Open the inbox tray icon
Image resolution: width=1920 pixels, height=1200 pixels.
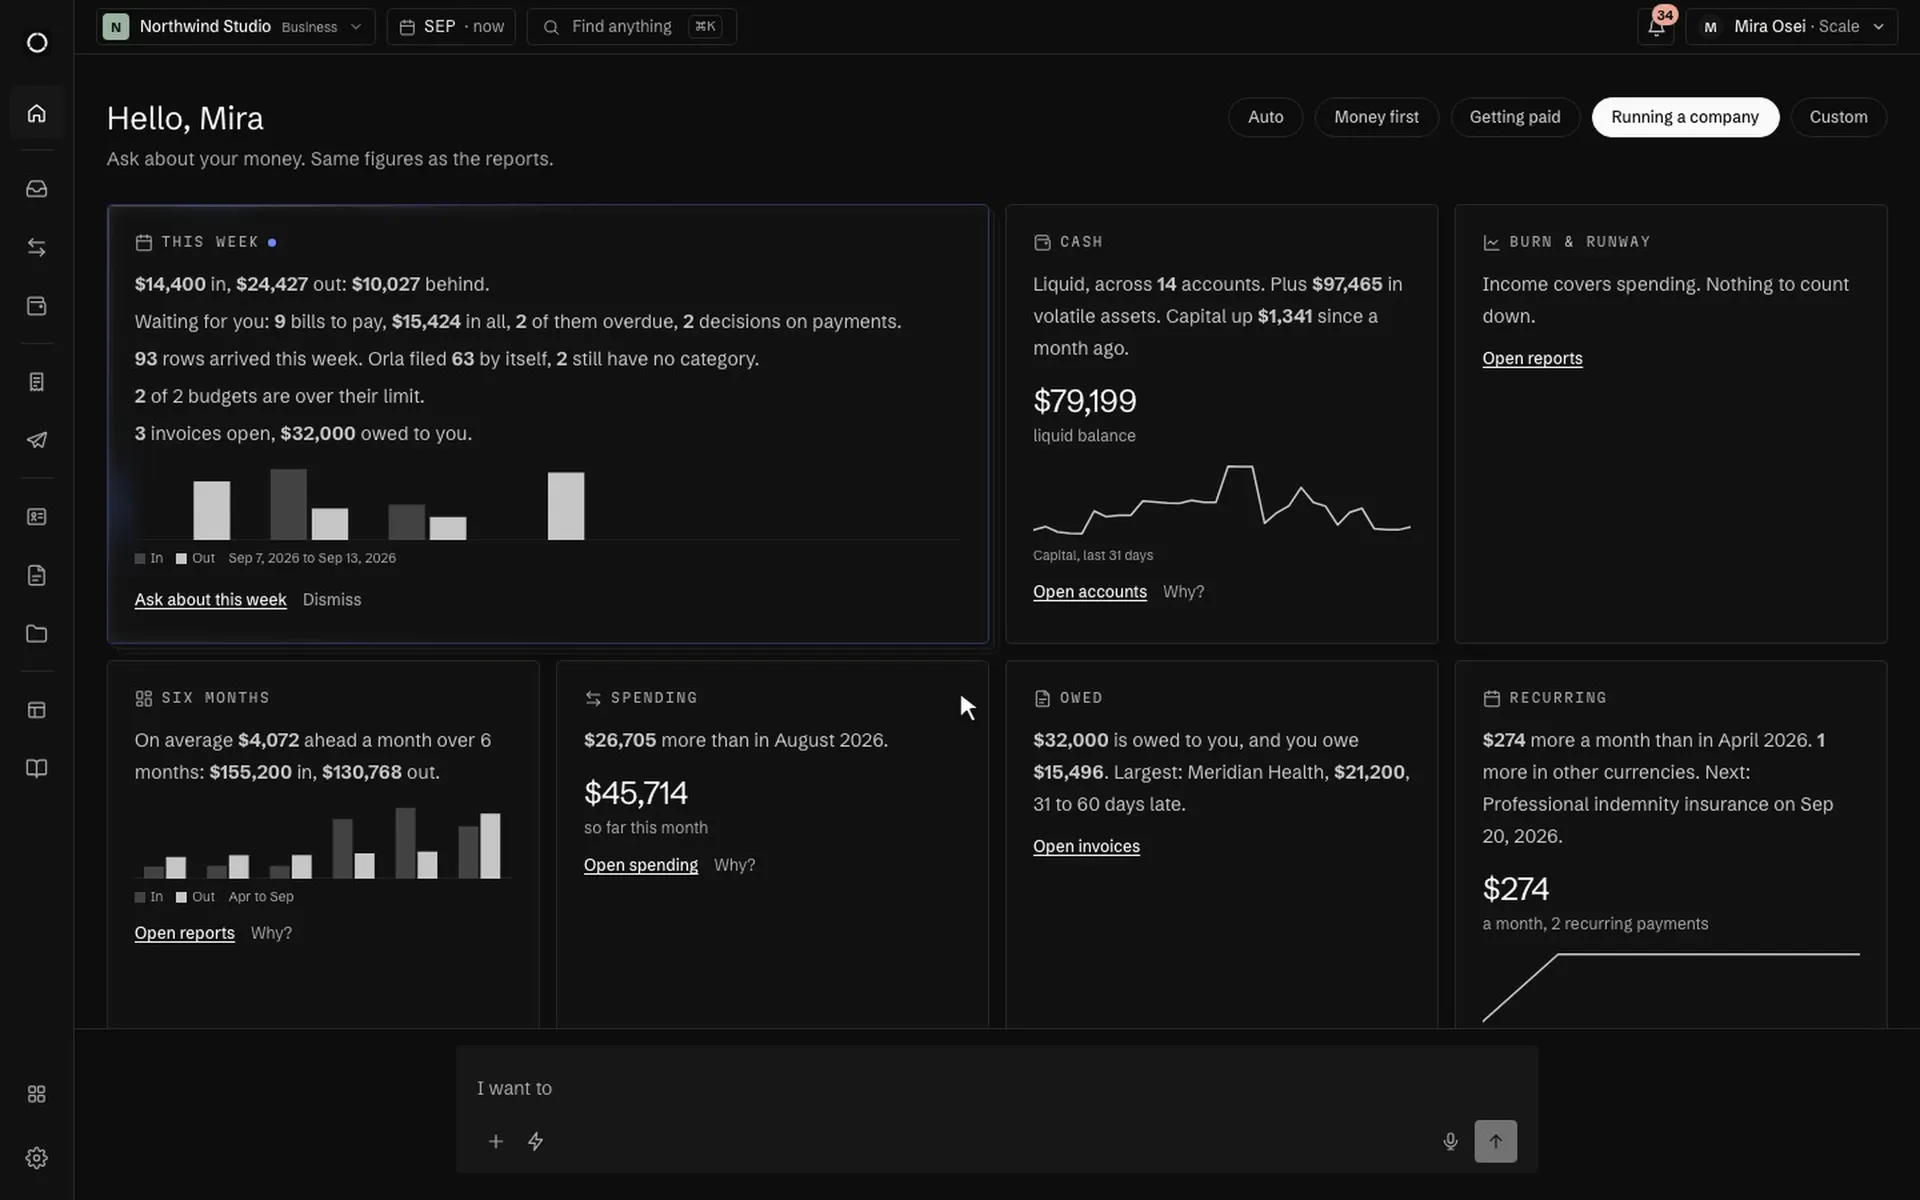[x=37, y=189]
